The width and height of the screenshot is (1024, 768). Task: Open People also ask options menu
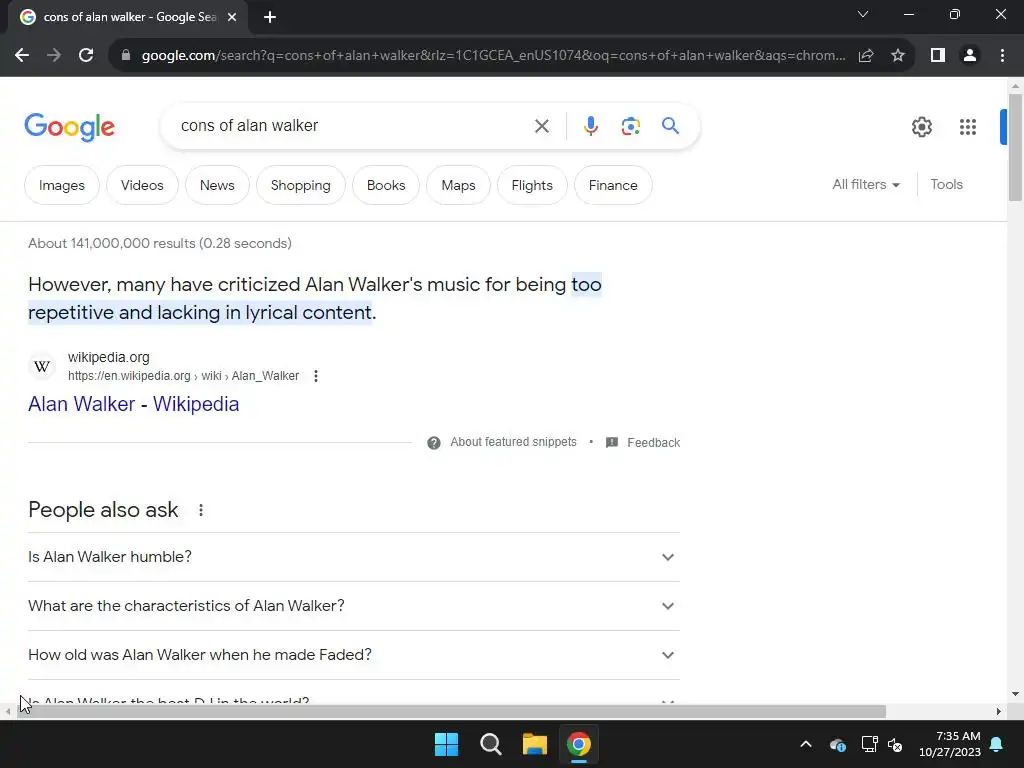201,510
